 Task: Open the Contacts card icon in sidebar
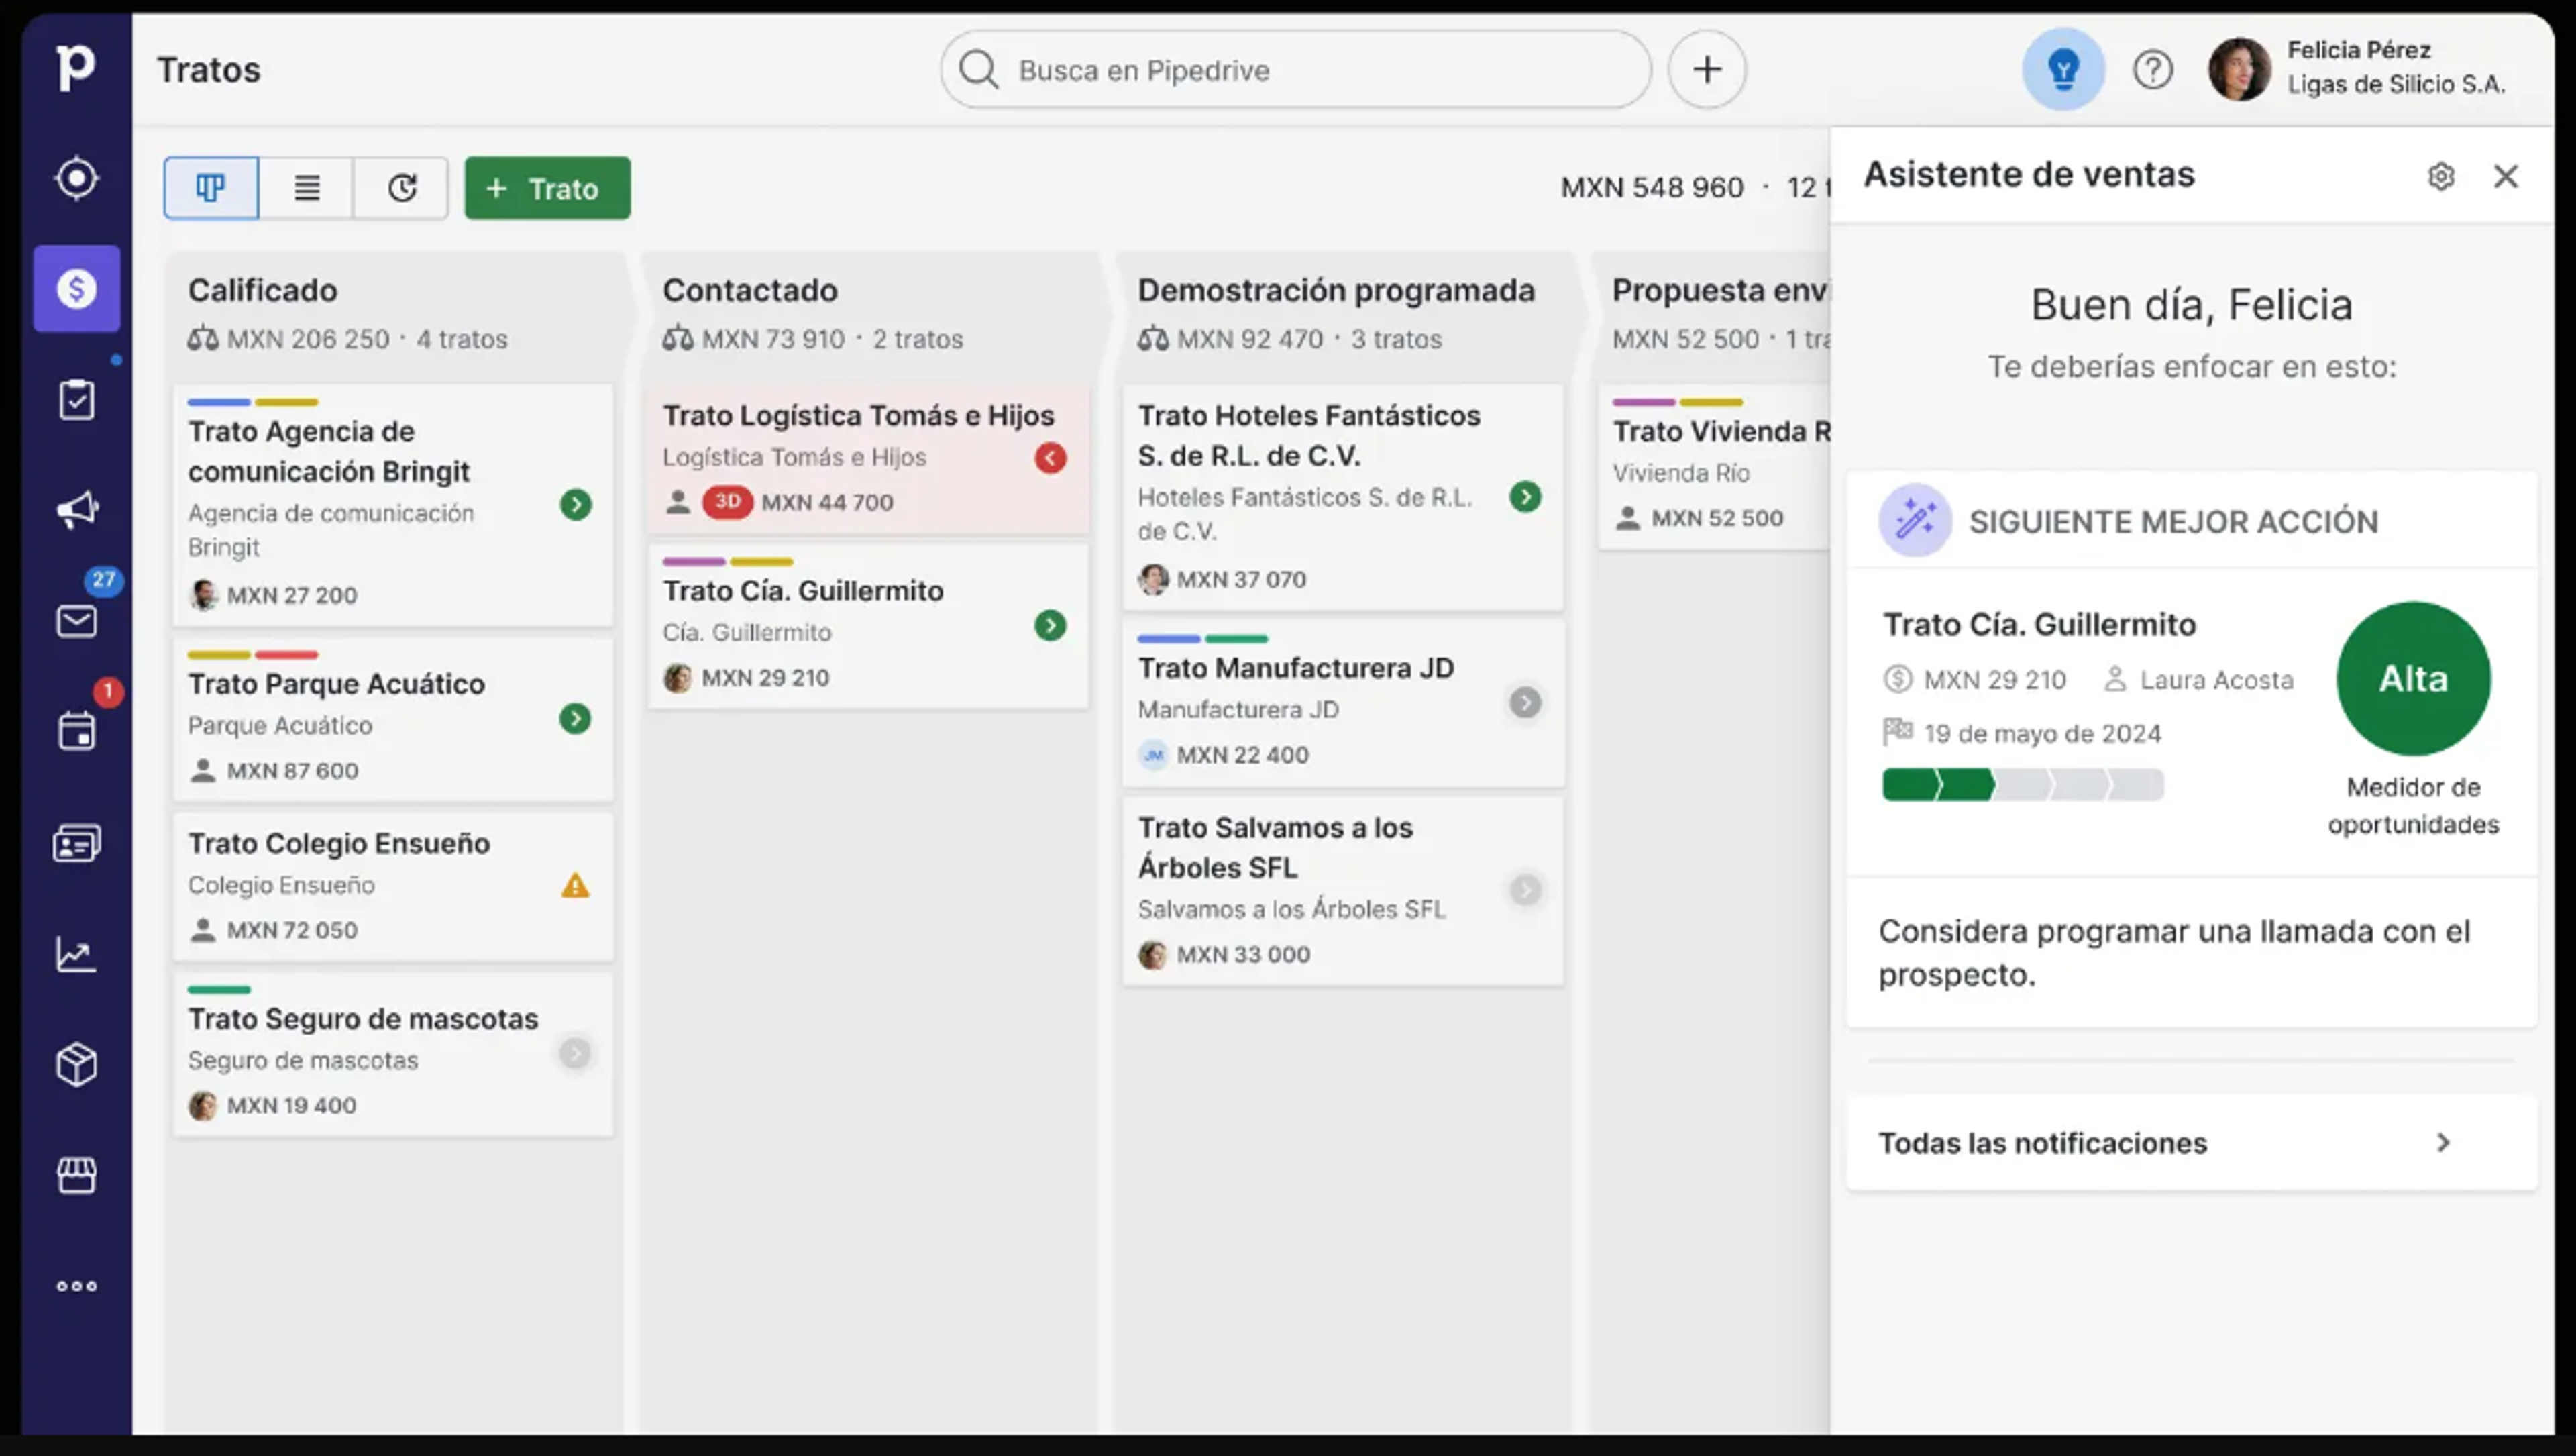pyautogui.click(x=76, y=843)
